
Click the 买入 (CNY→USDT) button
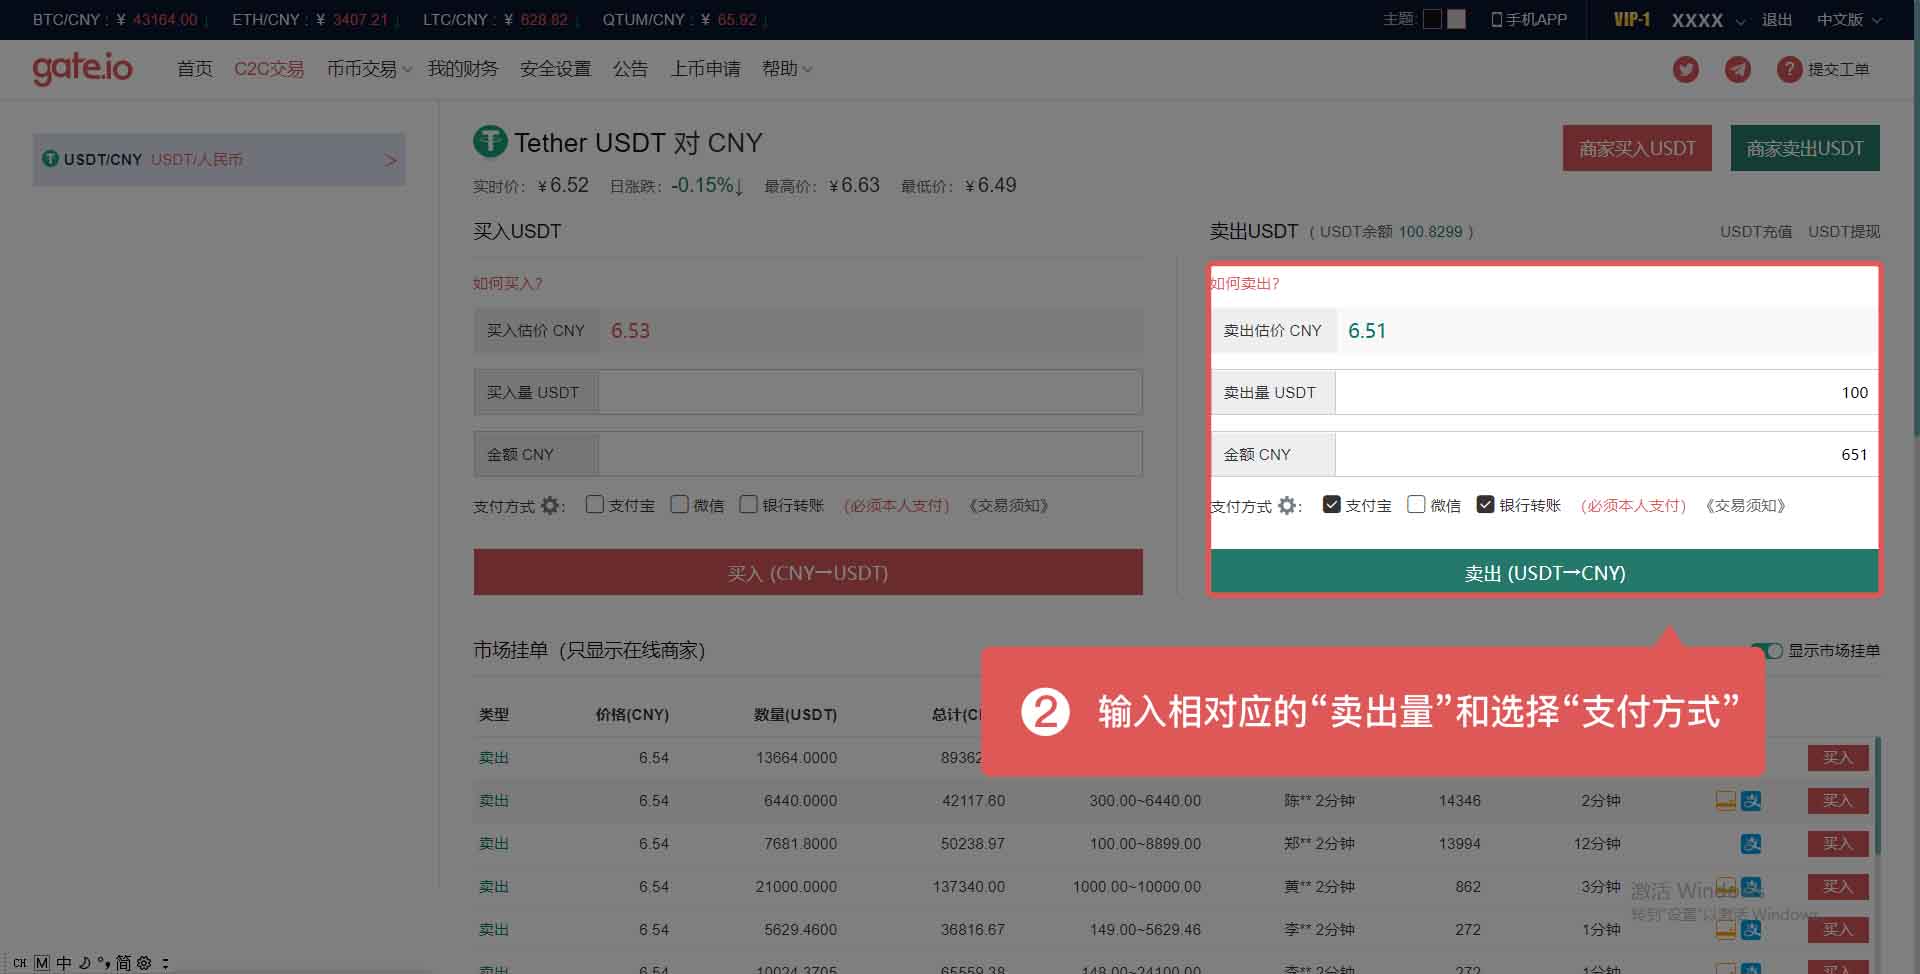point(808,573)
